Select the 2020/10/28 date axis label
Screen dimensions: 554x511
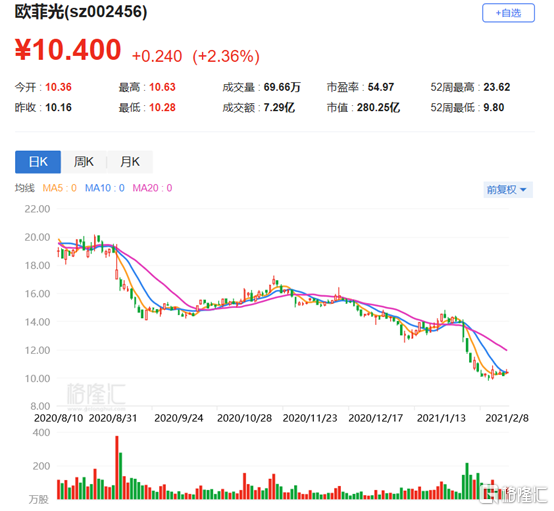coord(244,418)
